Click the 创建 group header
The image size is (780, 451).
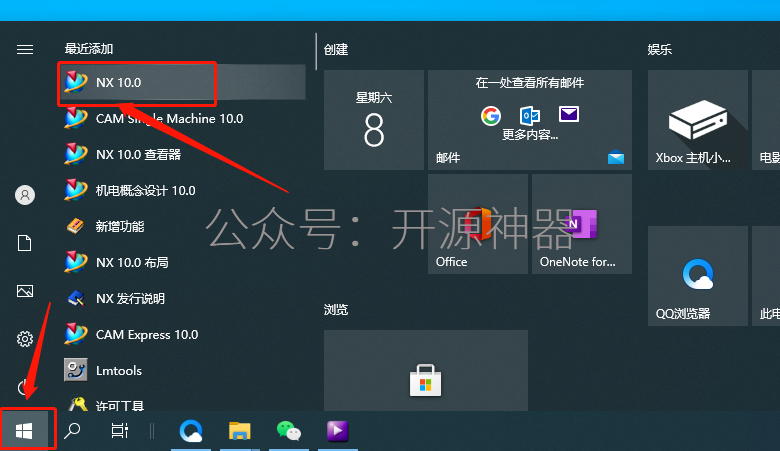(336, 50)
